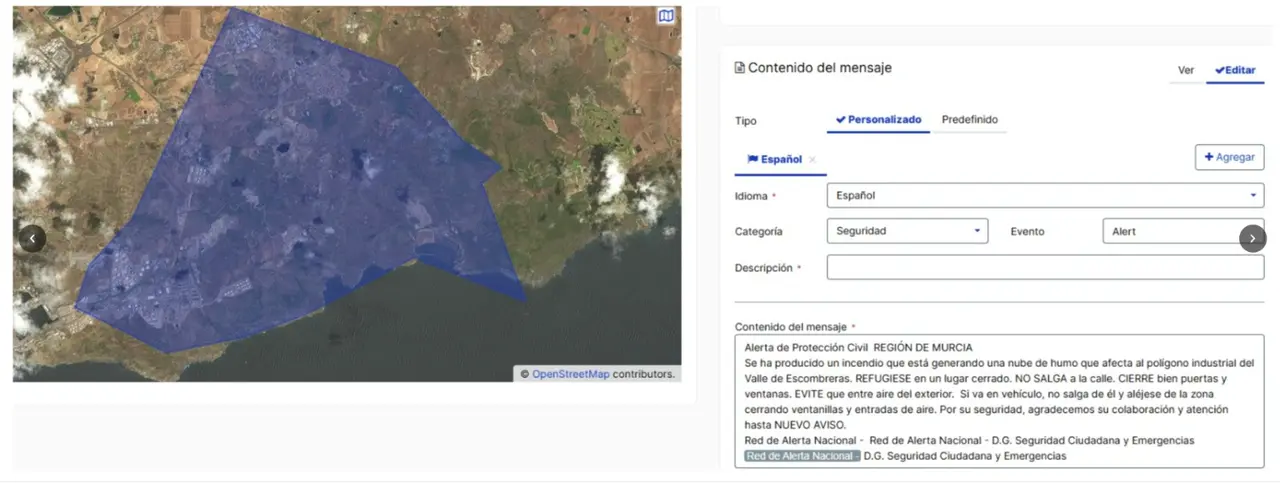Viewport: 1280px width, 483px height.
Task: Open the OpenStreetMap attribution link
Action: (x=570, y=374)
